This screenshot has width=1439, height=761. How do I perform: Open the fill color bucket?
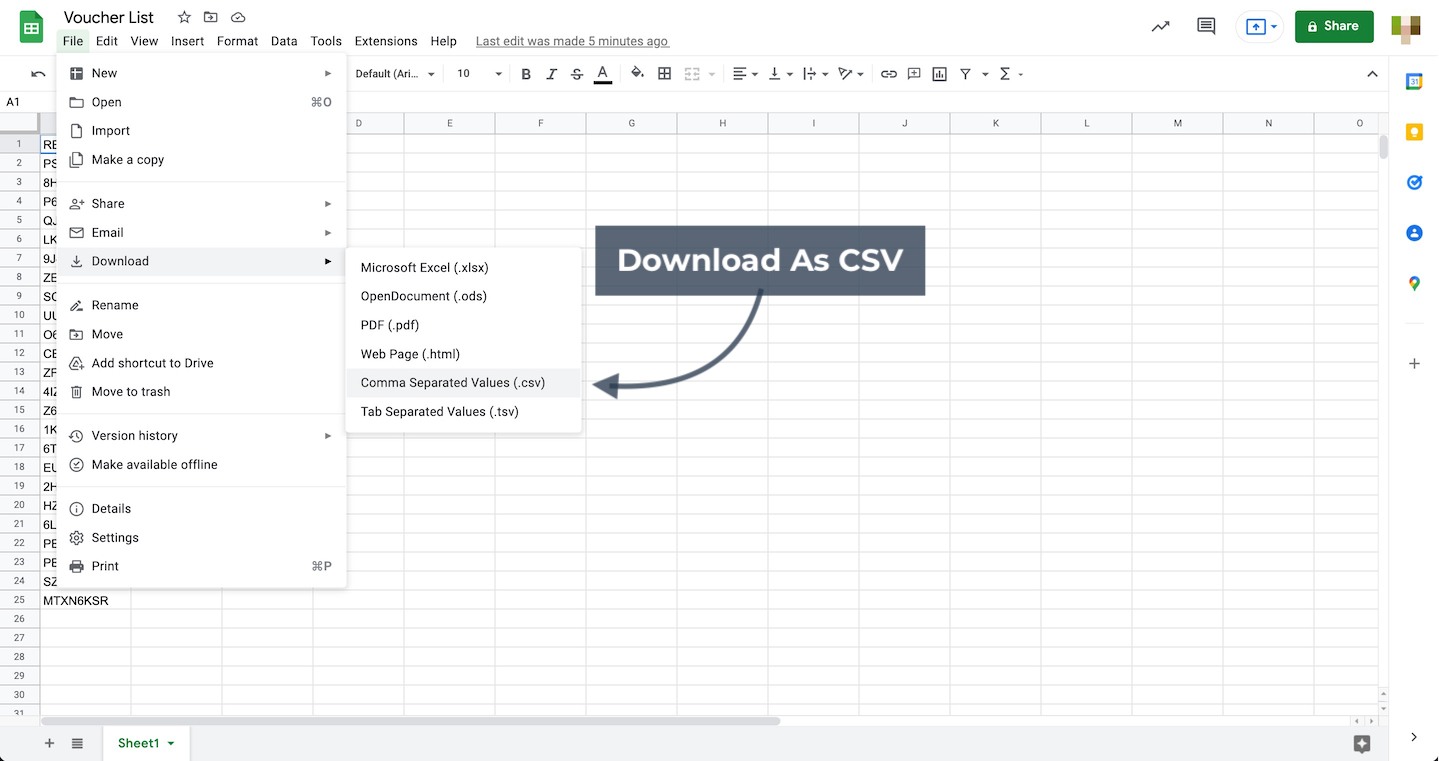(638, 74)
